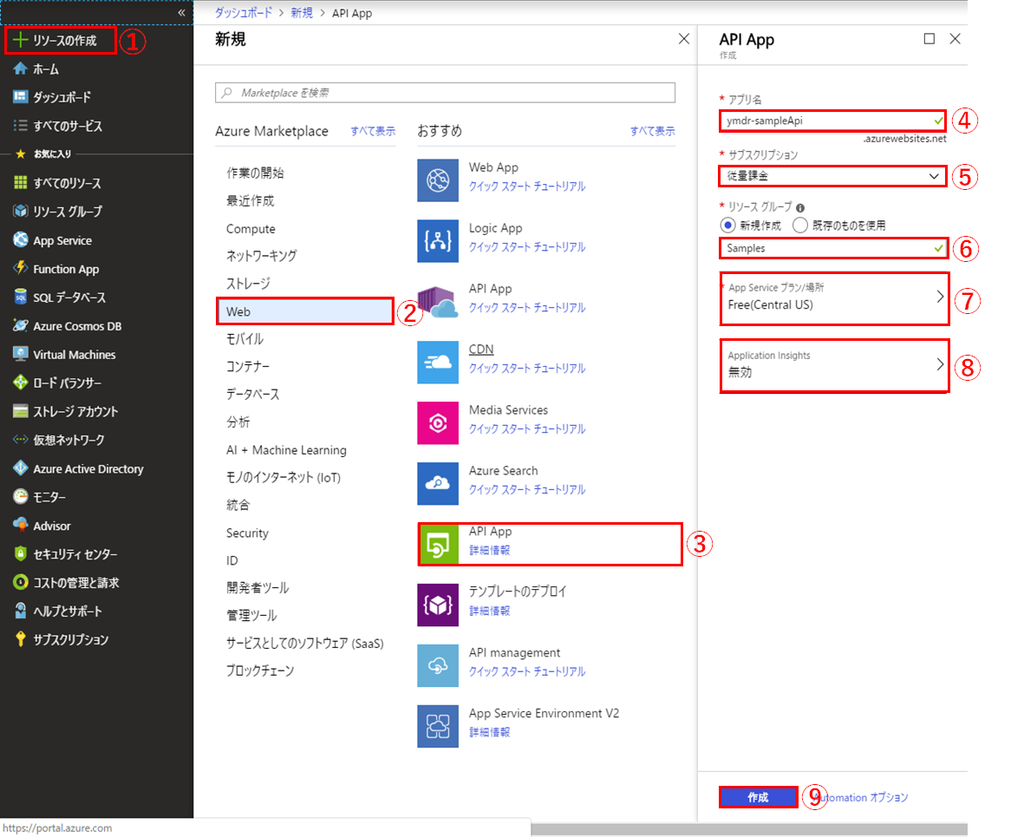Screen dimensions: 1024x837
Task: Select the ストレージ category
Action: (x=248, y=284)
